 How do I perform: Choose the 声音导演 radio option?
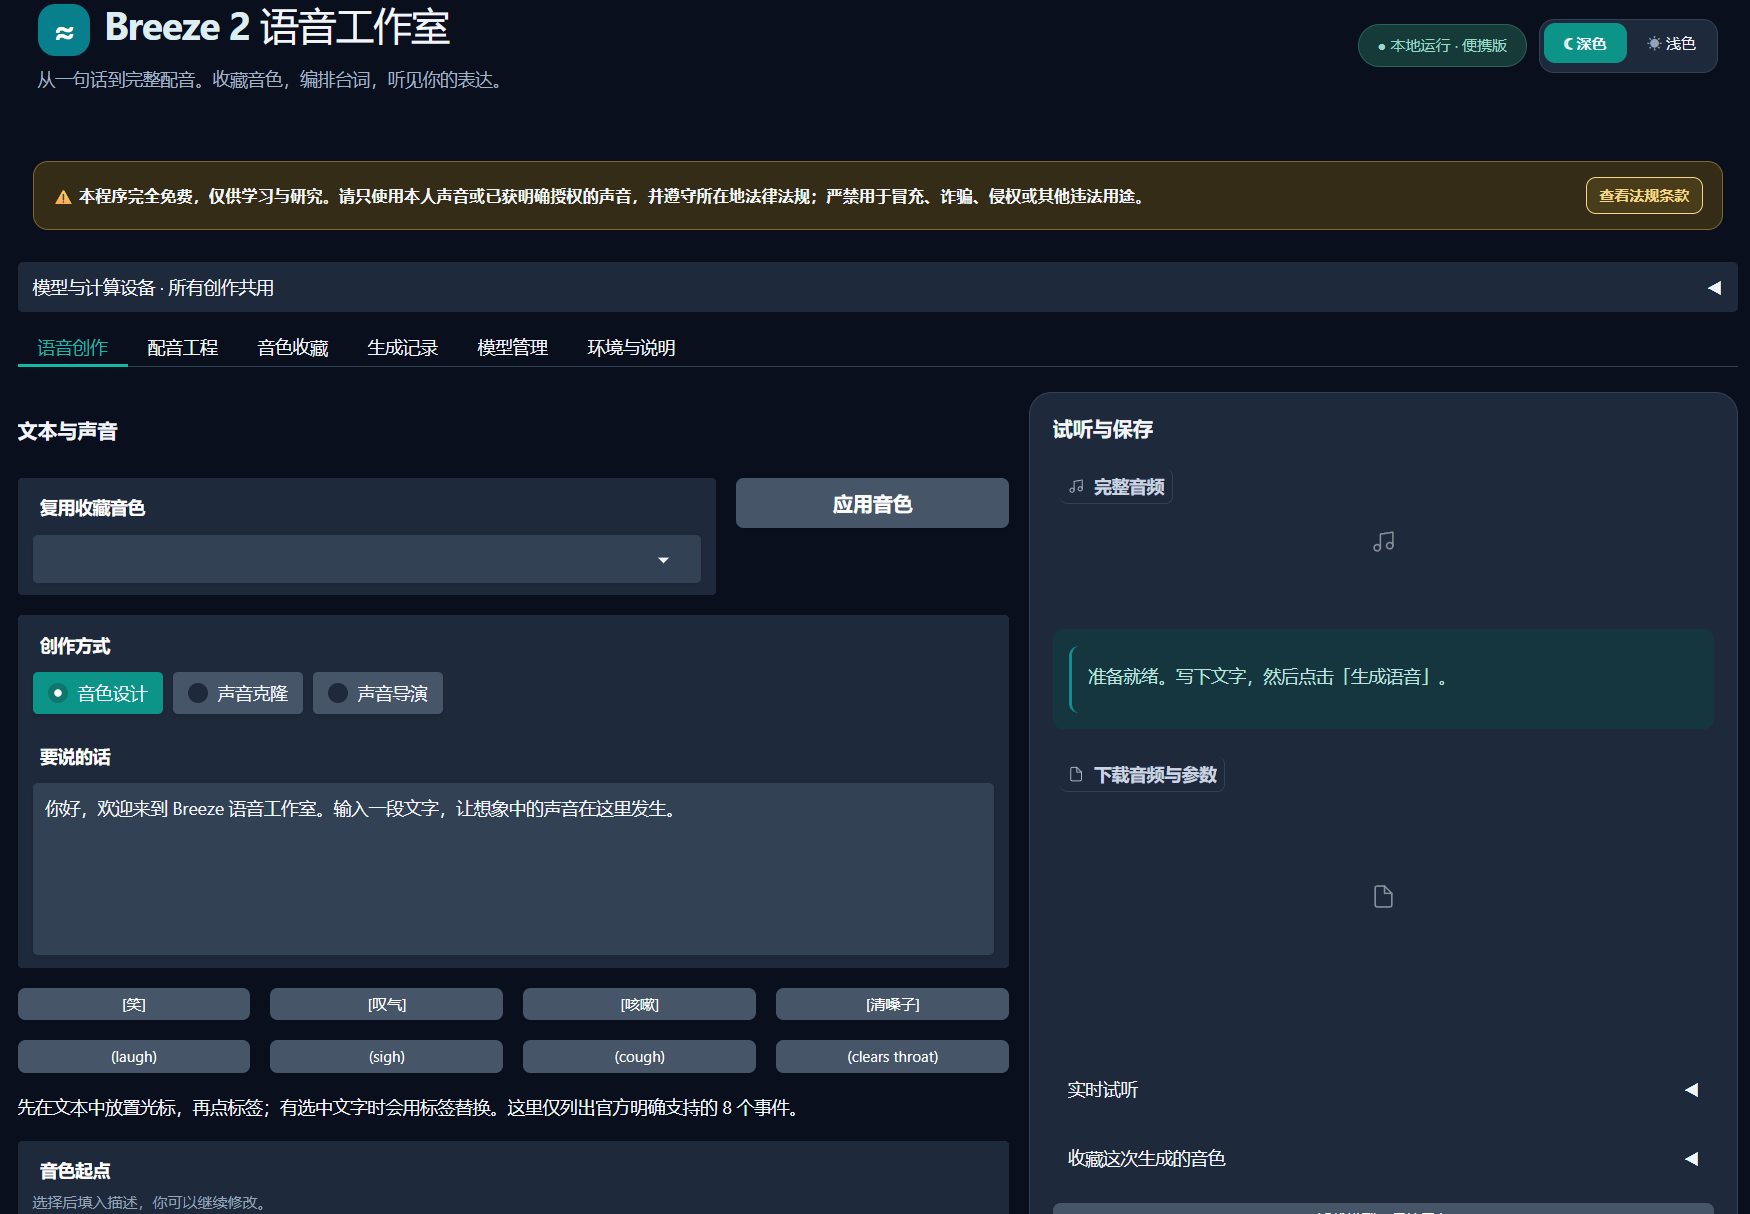[x=378, y=693]
